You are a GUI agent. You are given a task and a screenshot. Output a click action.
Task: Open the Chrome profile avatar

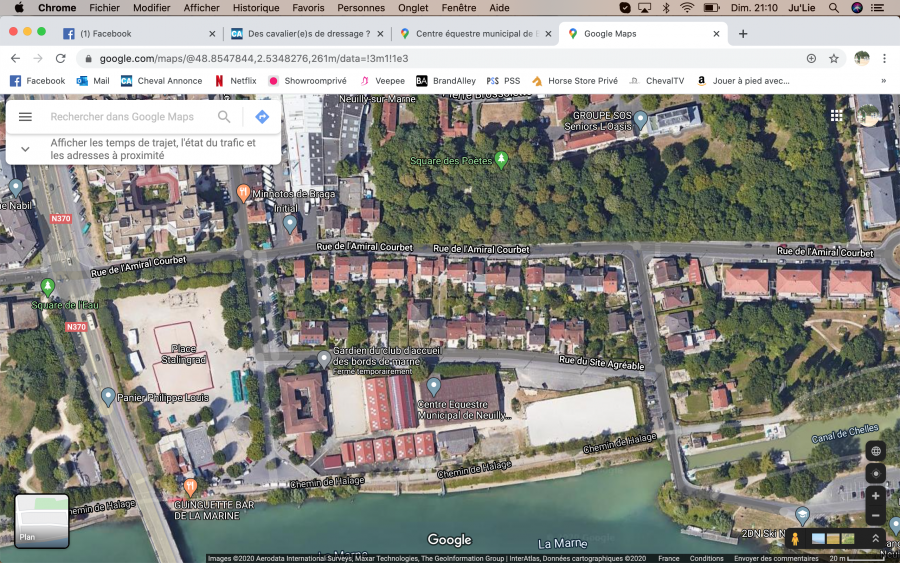click(x=862, y=59)
